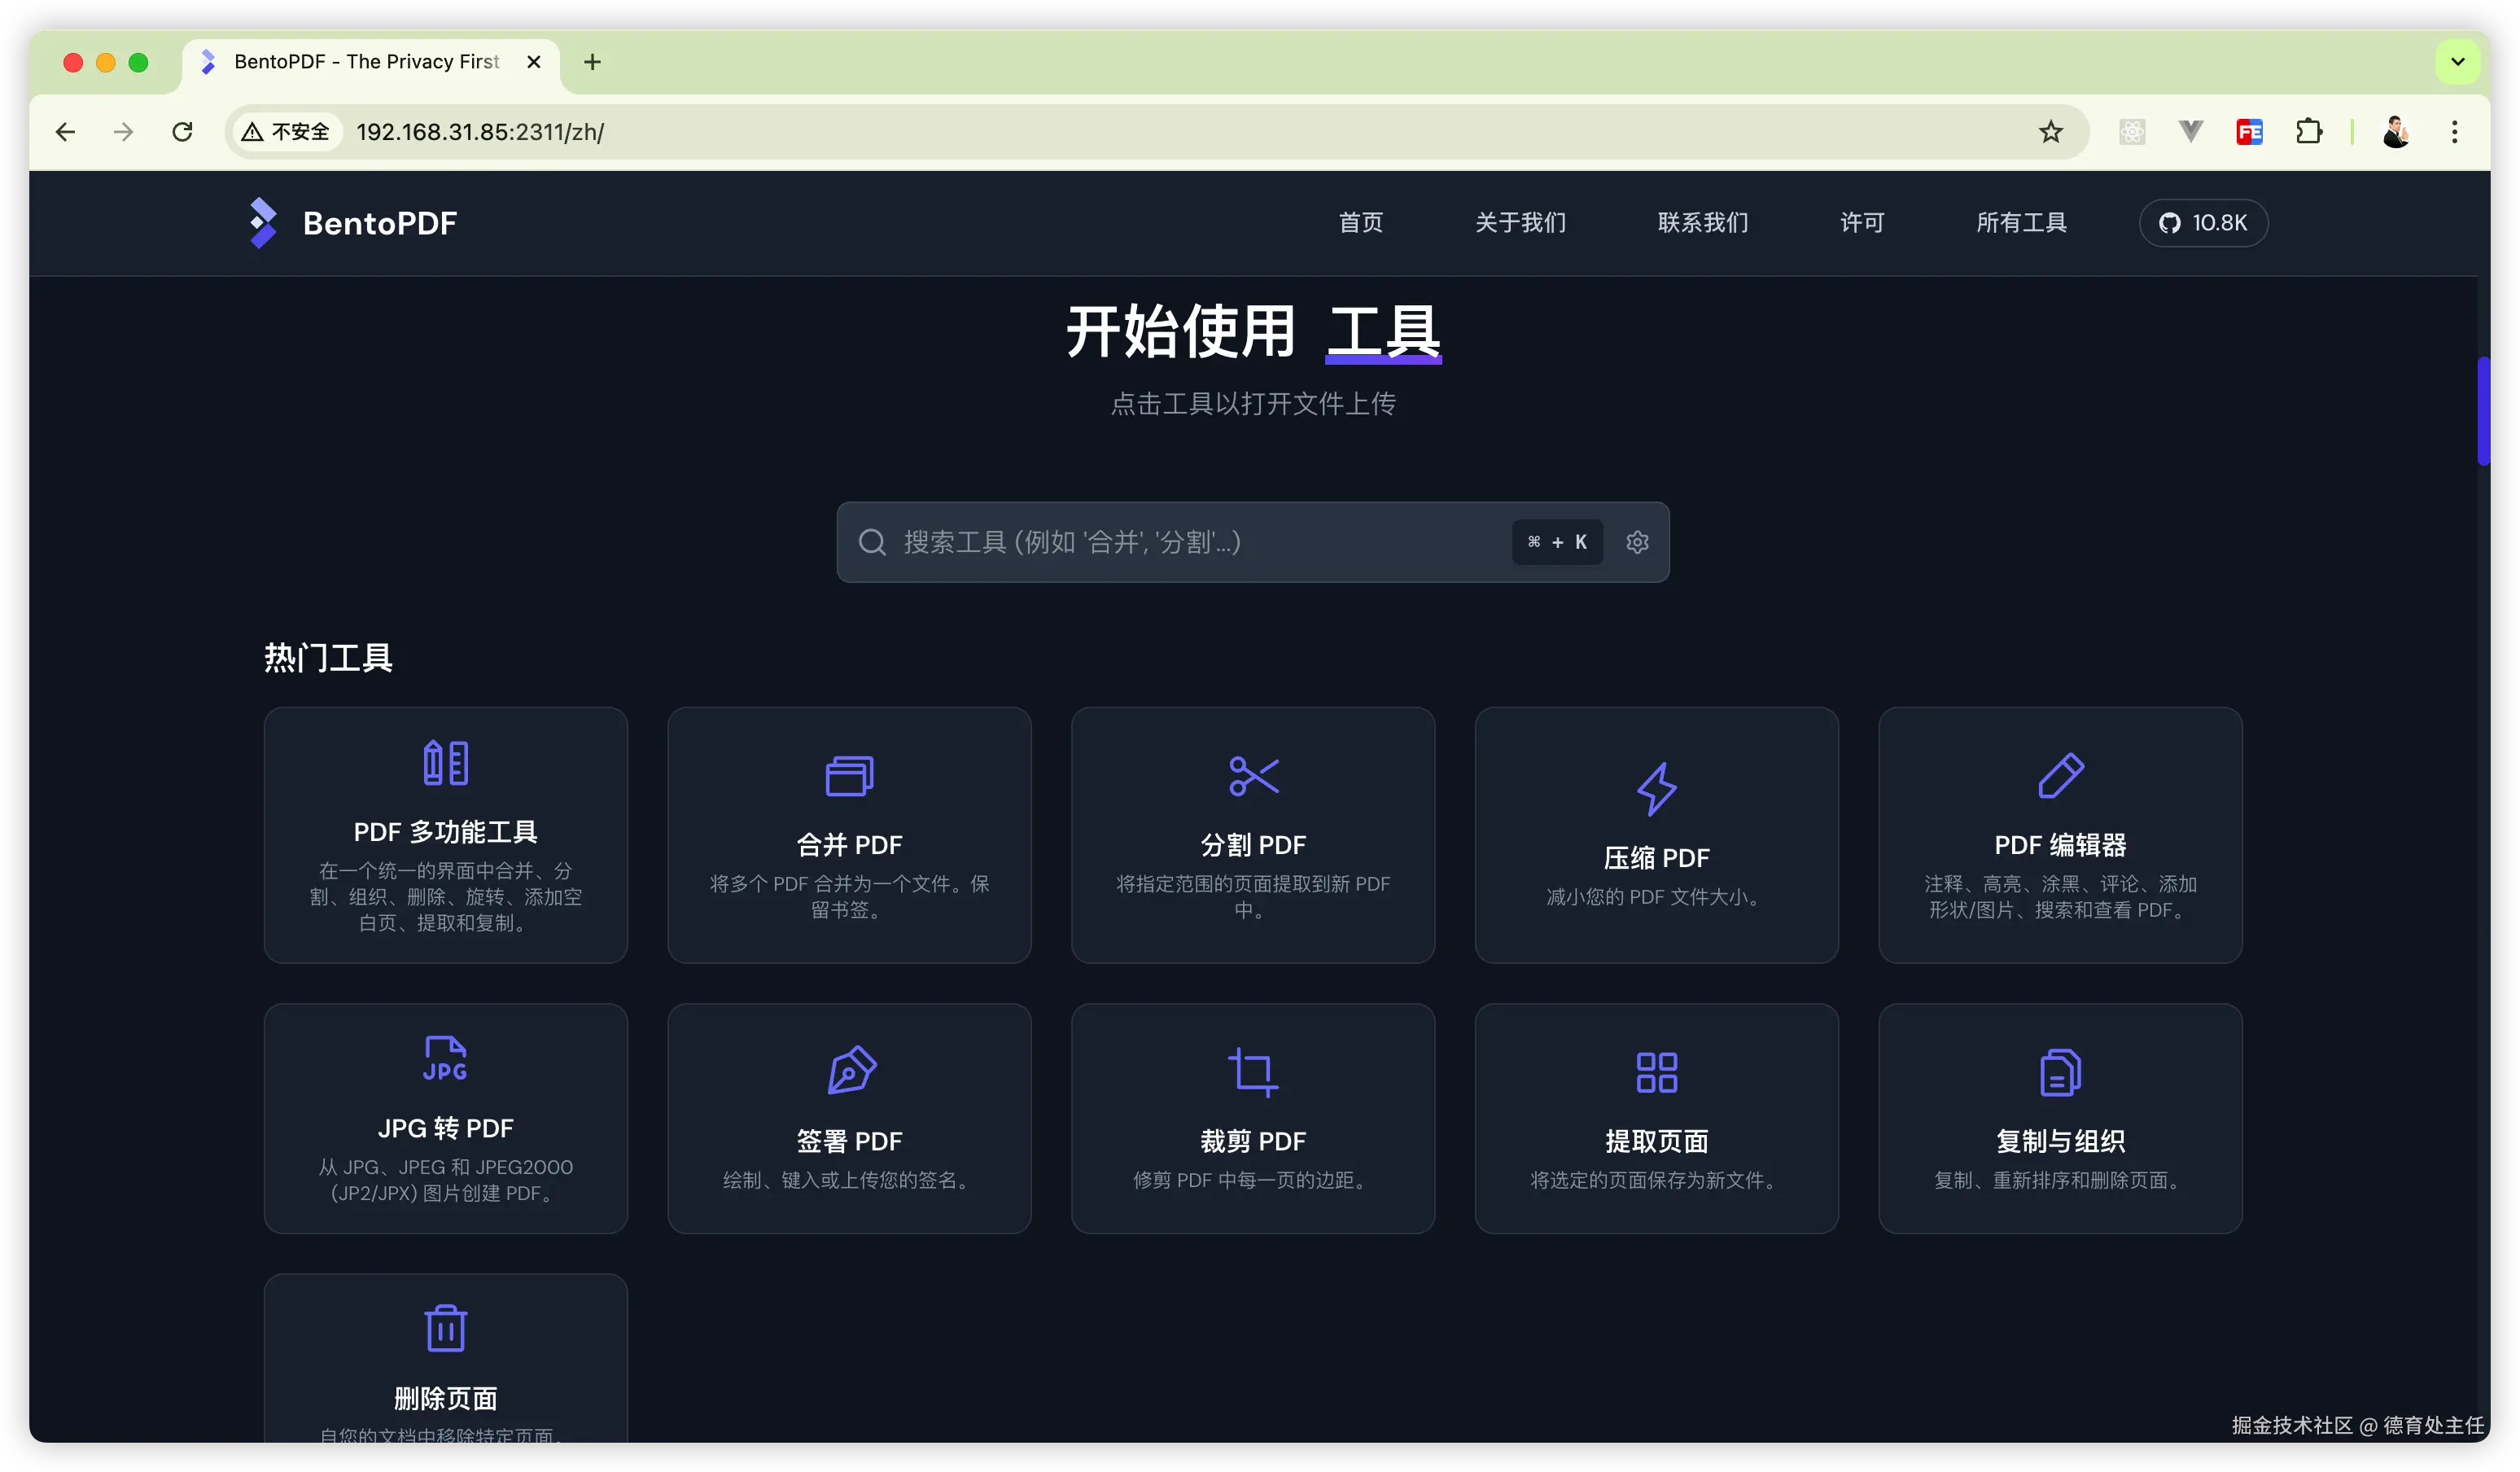Click the 复制与组织 title text

pyautogui.click(x=2061, y=1141)
